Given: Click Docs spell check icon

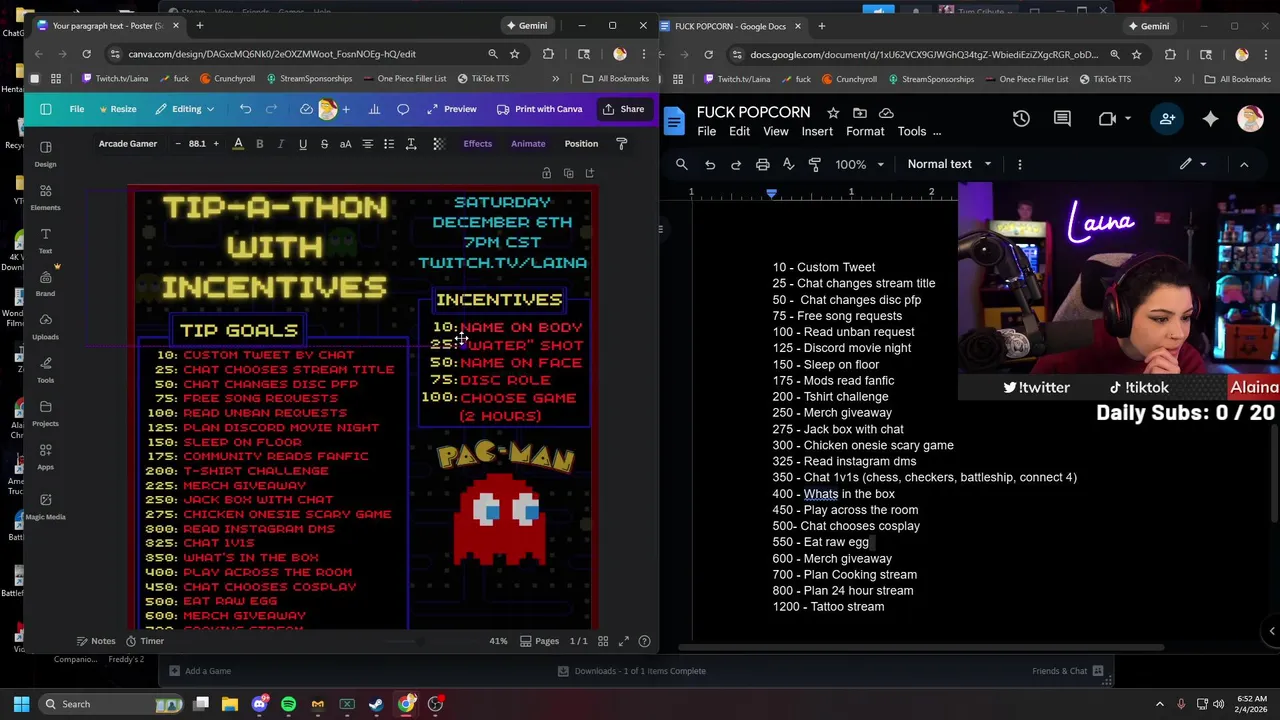Looking at the screenshot, I should pos(788,164).
